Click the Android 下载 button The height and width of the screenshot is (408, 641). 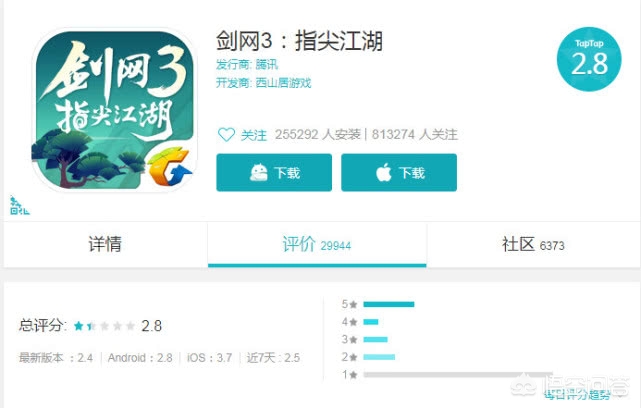(274, 173)
